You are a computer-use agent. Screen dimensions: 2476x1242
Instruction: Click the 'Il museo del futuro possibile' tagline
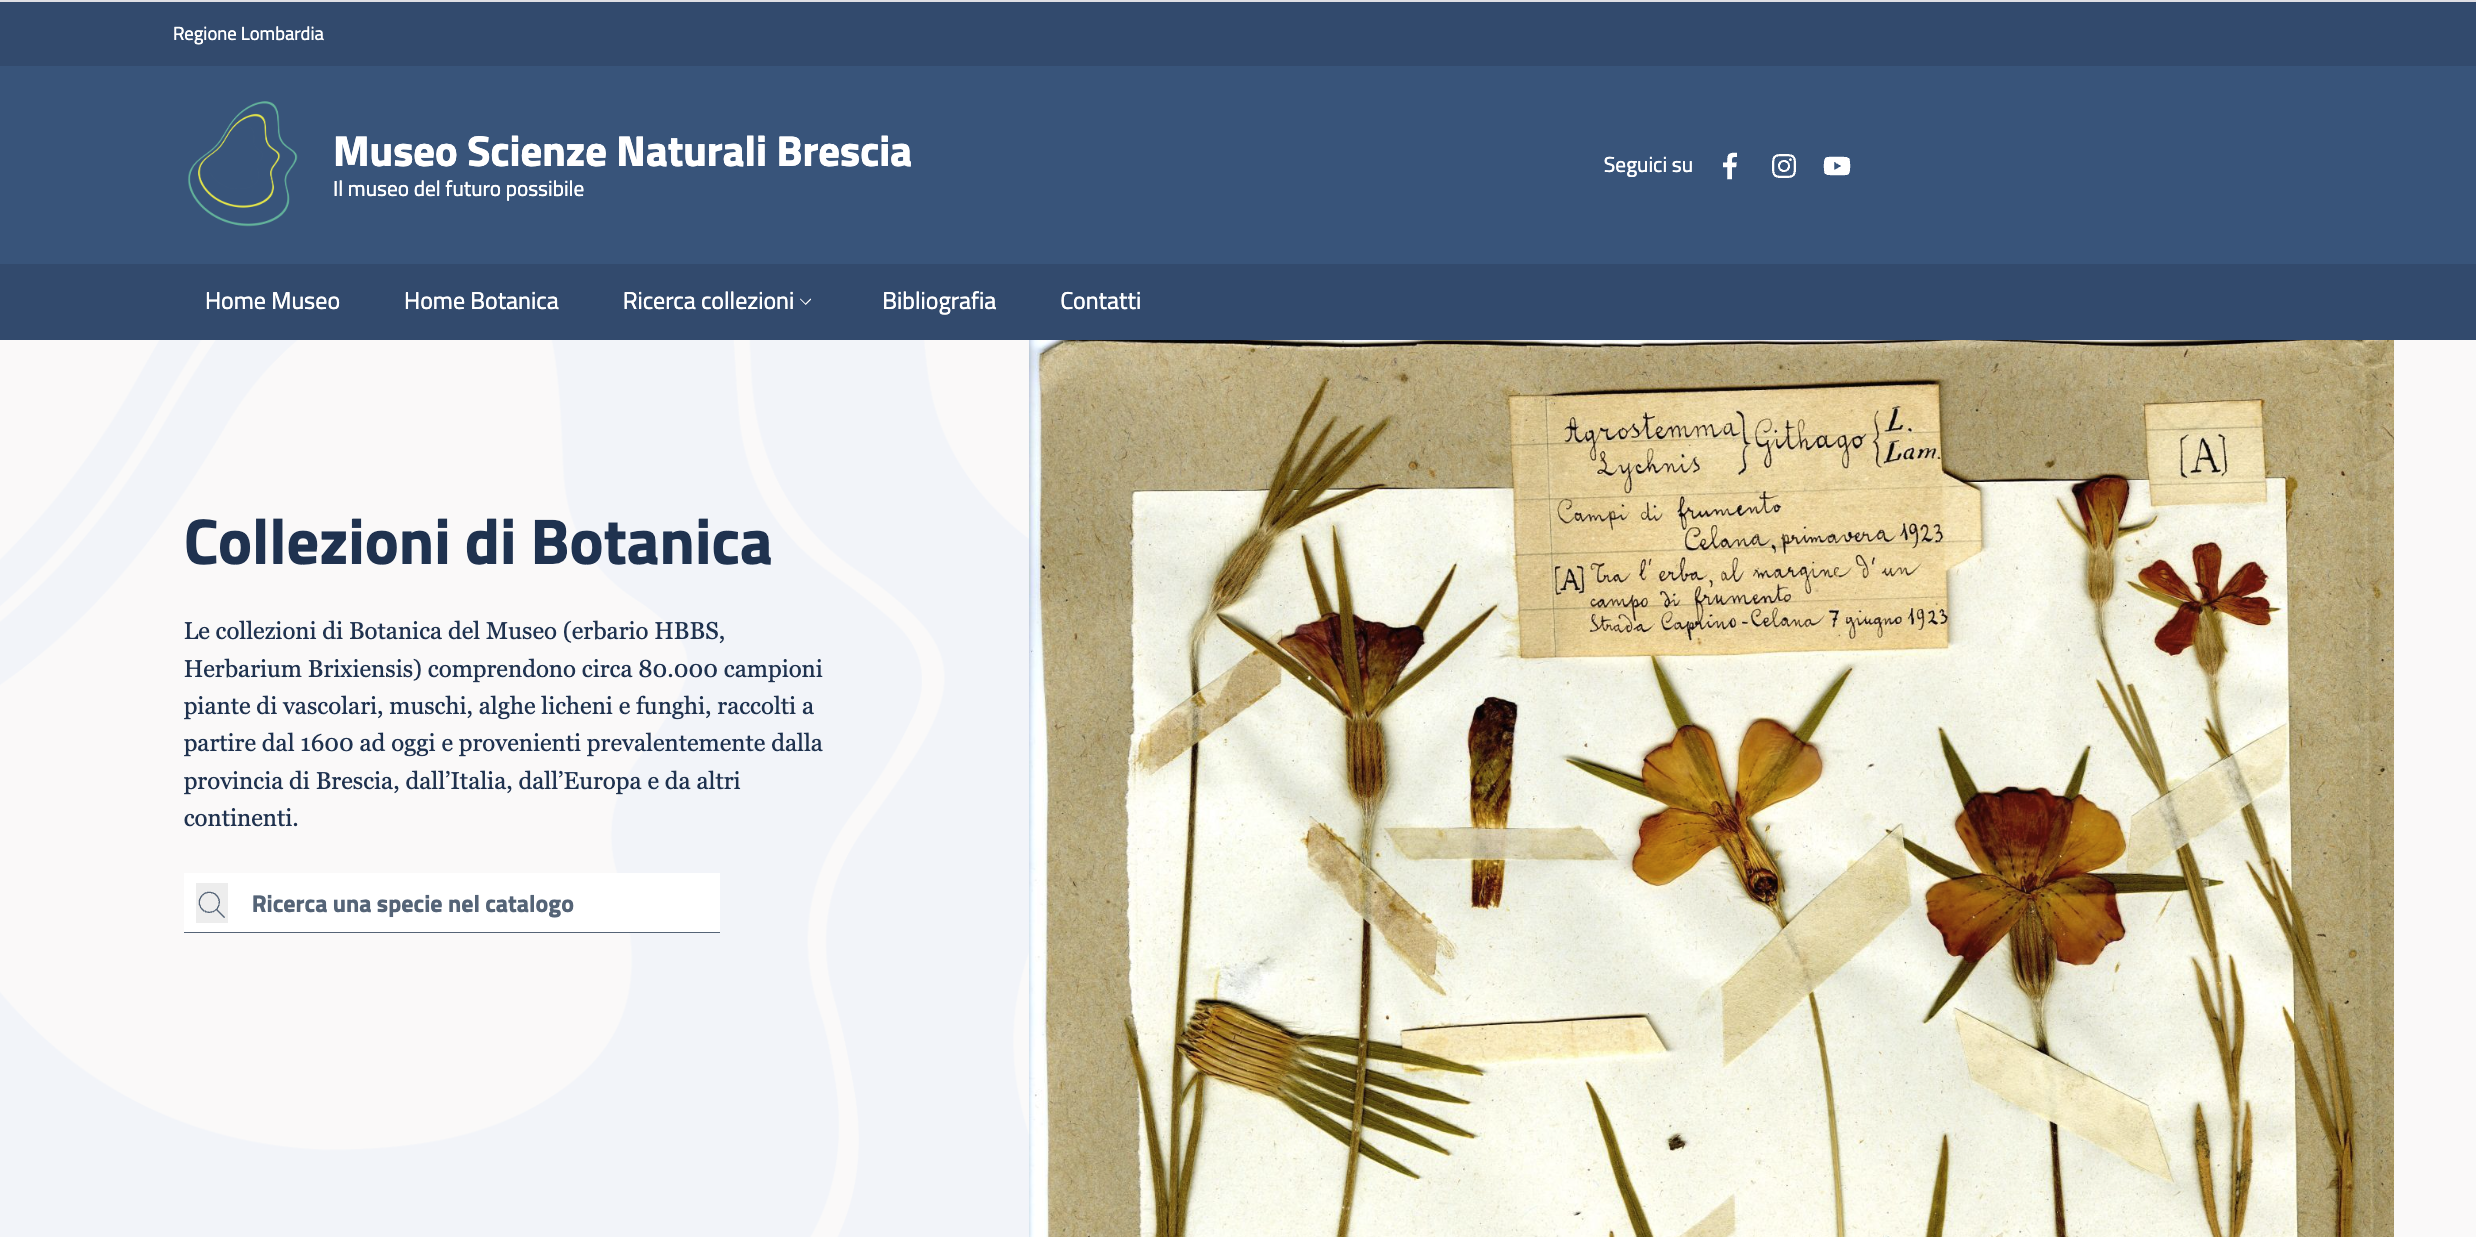pyautogui.click(x=458, y=189)
